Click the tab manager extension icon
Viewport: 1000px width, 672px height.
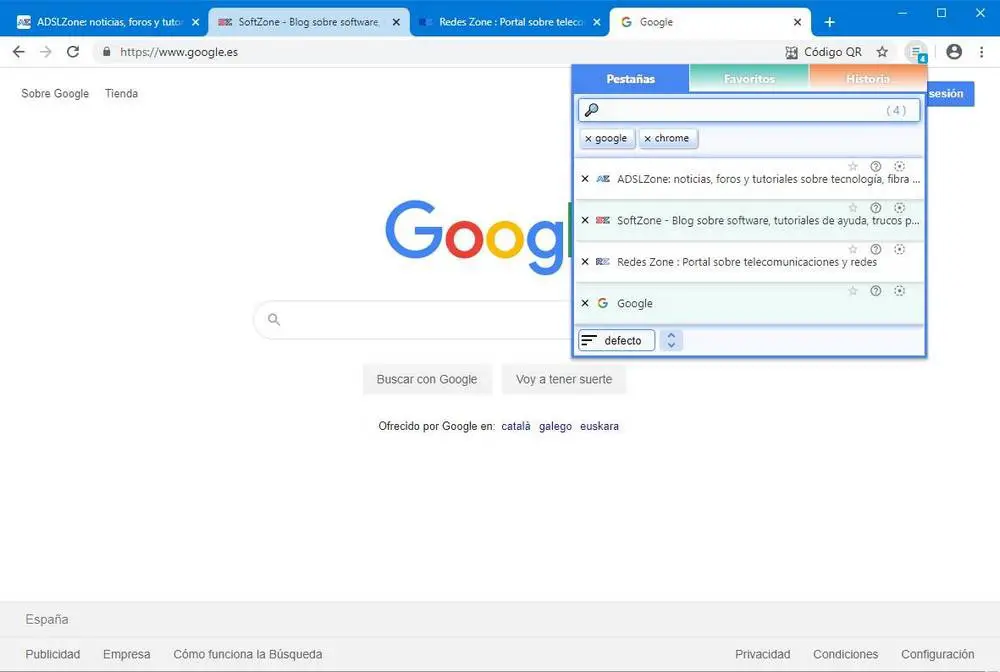tap(916, 52)
